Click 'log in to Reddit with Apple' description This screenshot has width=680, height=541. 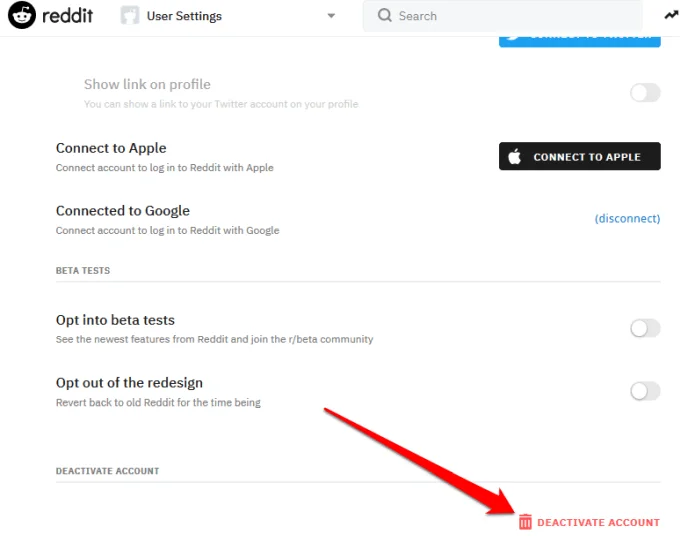165,168
